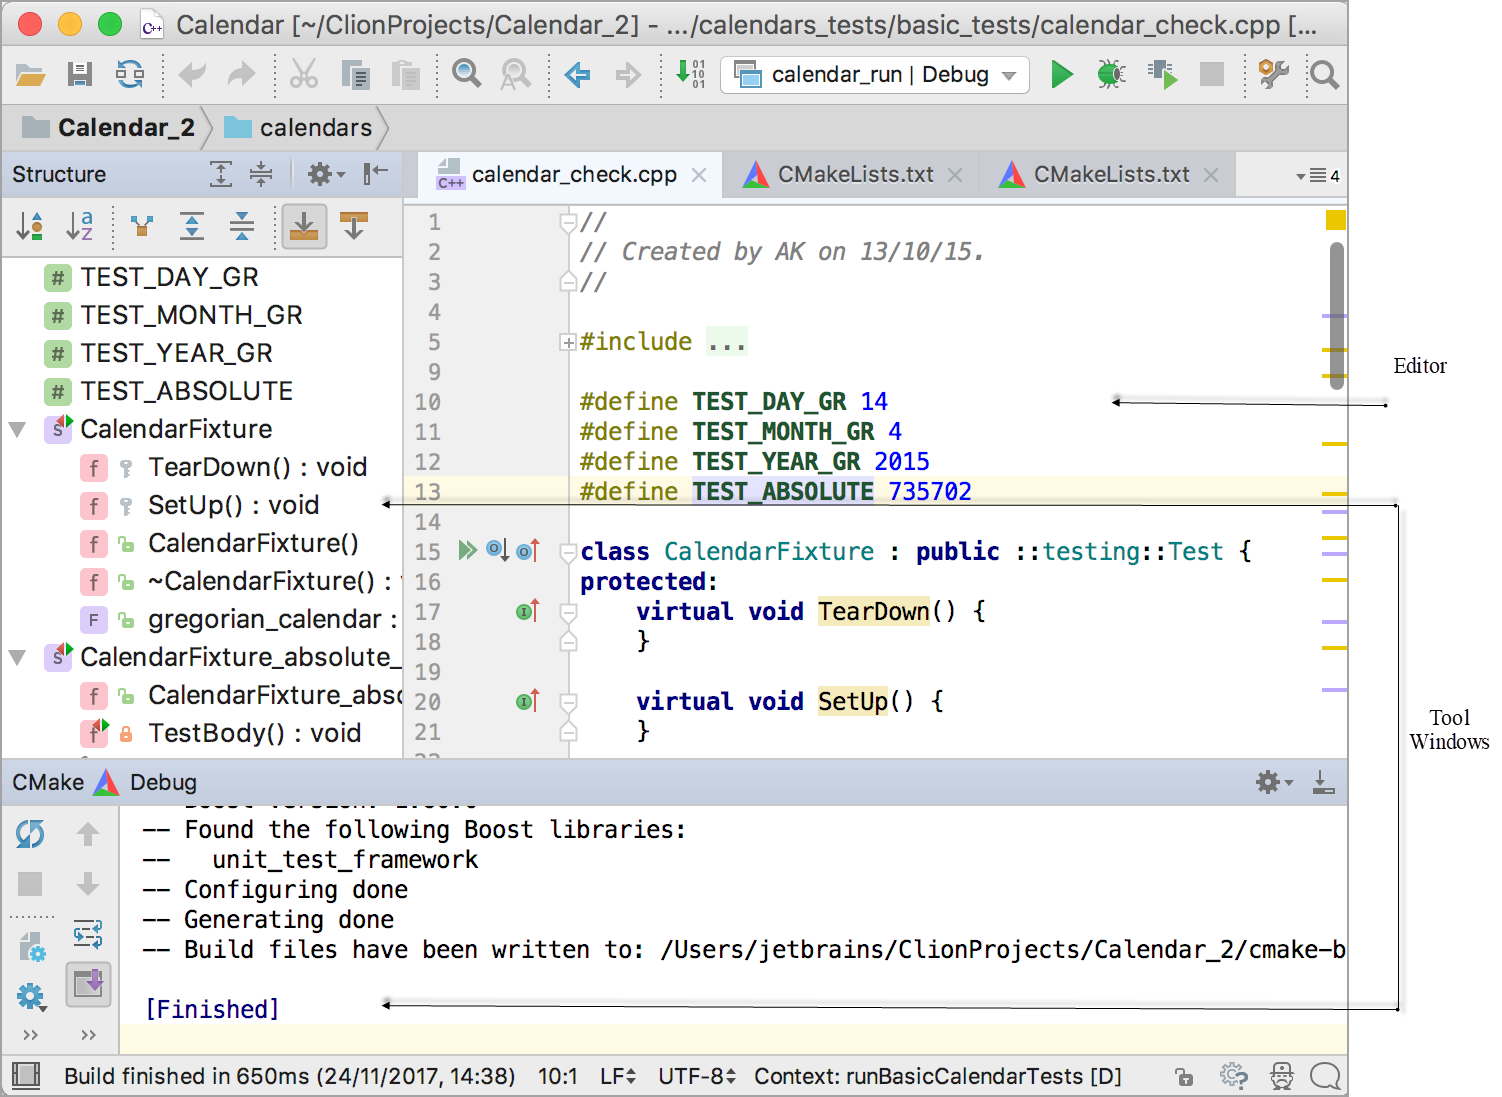The height and width of the screenshot is (1097, 1502).
Task: Select the calendar_check.cpp editor tab
Action: click(x=573, y=175)
